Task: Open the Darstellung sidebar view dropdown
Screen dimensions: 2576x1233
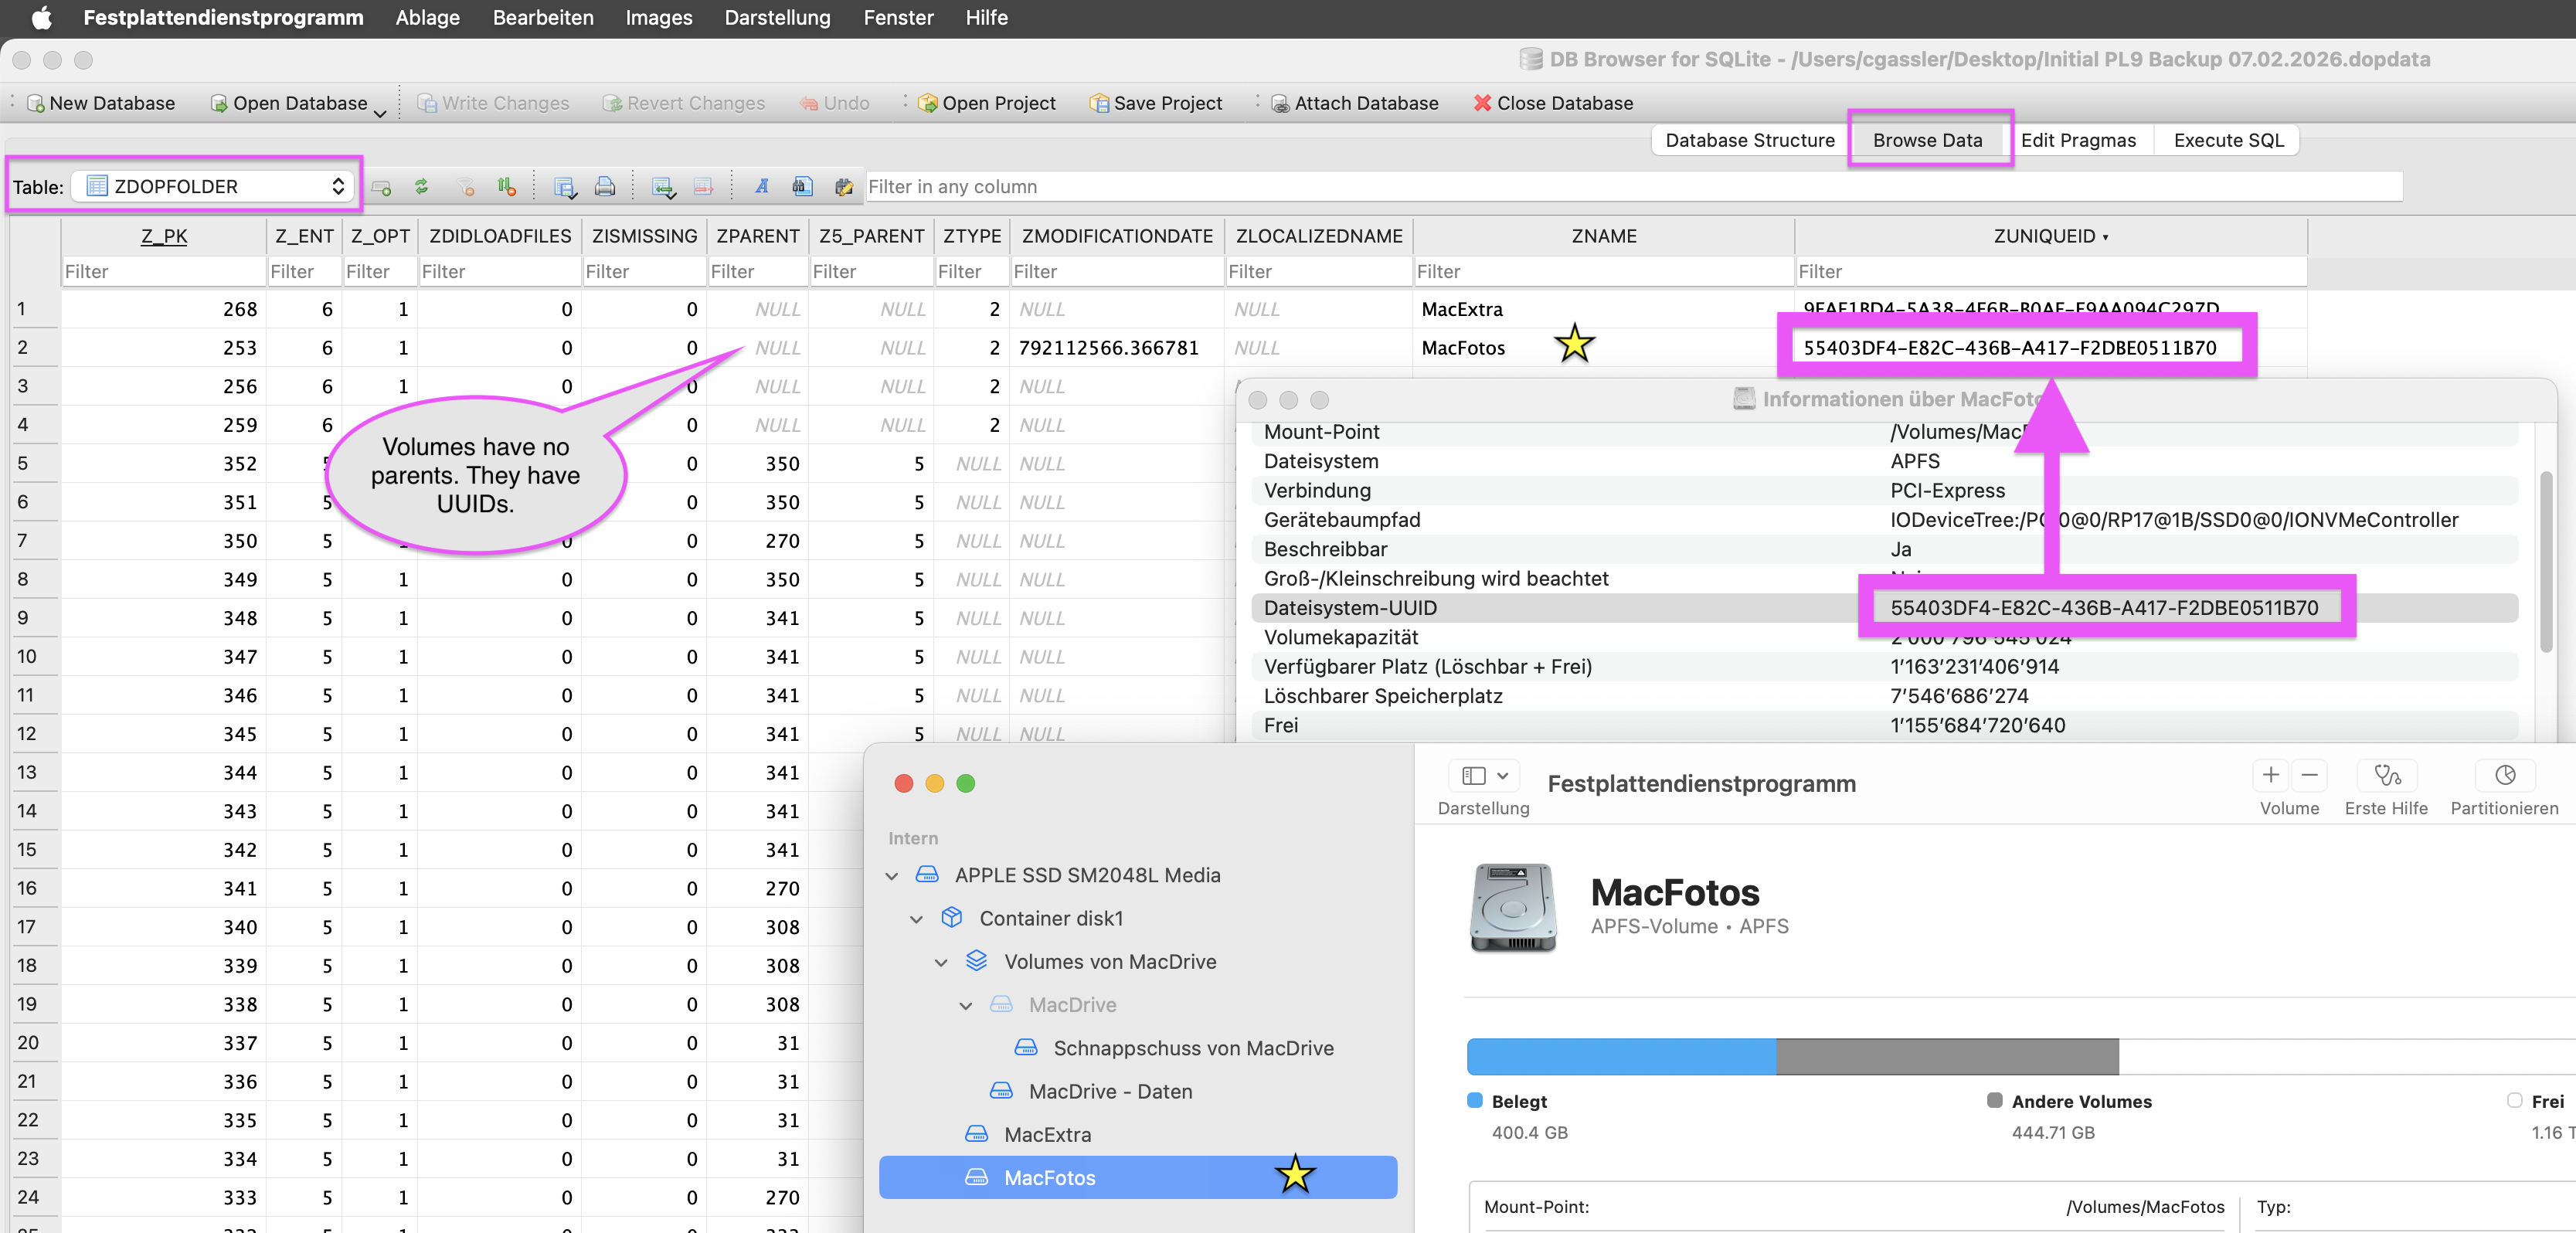Action: [x=1484, y=775]
